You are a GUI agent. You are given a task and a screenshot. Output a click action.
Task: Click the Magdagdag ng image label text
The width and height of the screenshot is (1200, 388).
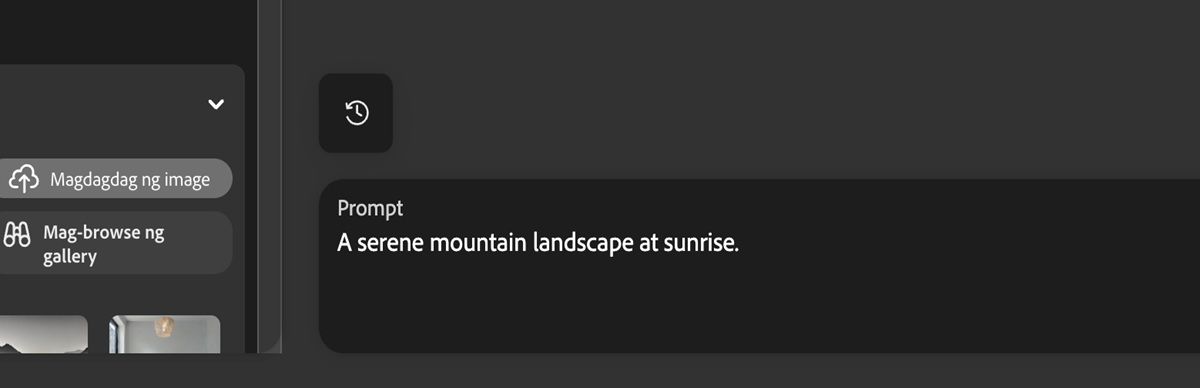click(x=130, y=180)
